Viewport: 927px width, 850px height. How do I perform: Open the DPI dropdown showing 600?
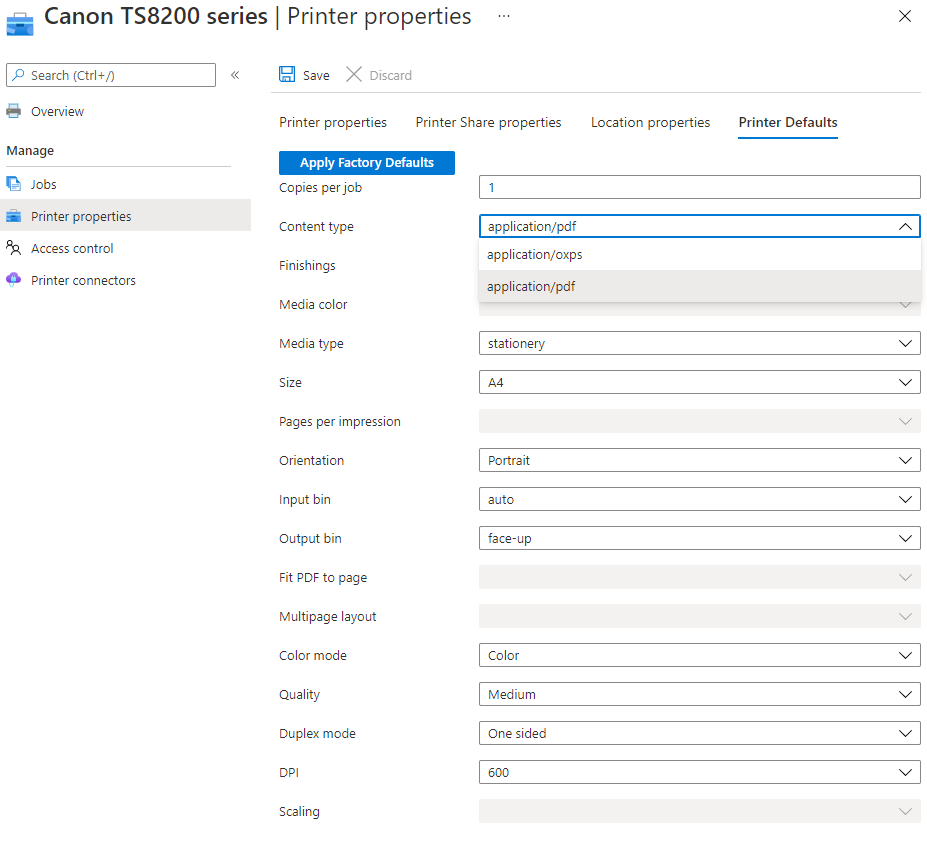(x=699, y=773)
